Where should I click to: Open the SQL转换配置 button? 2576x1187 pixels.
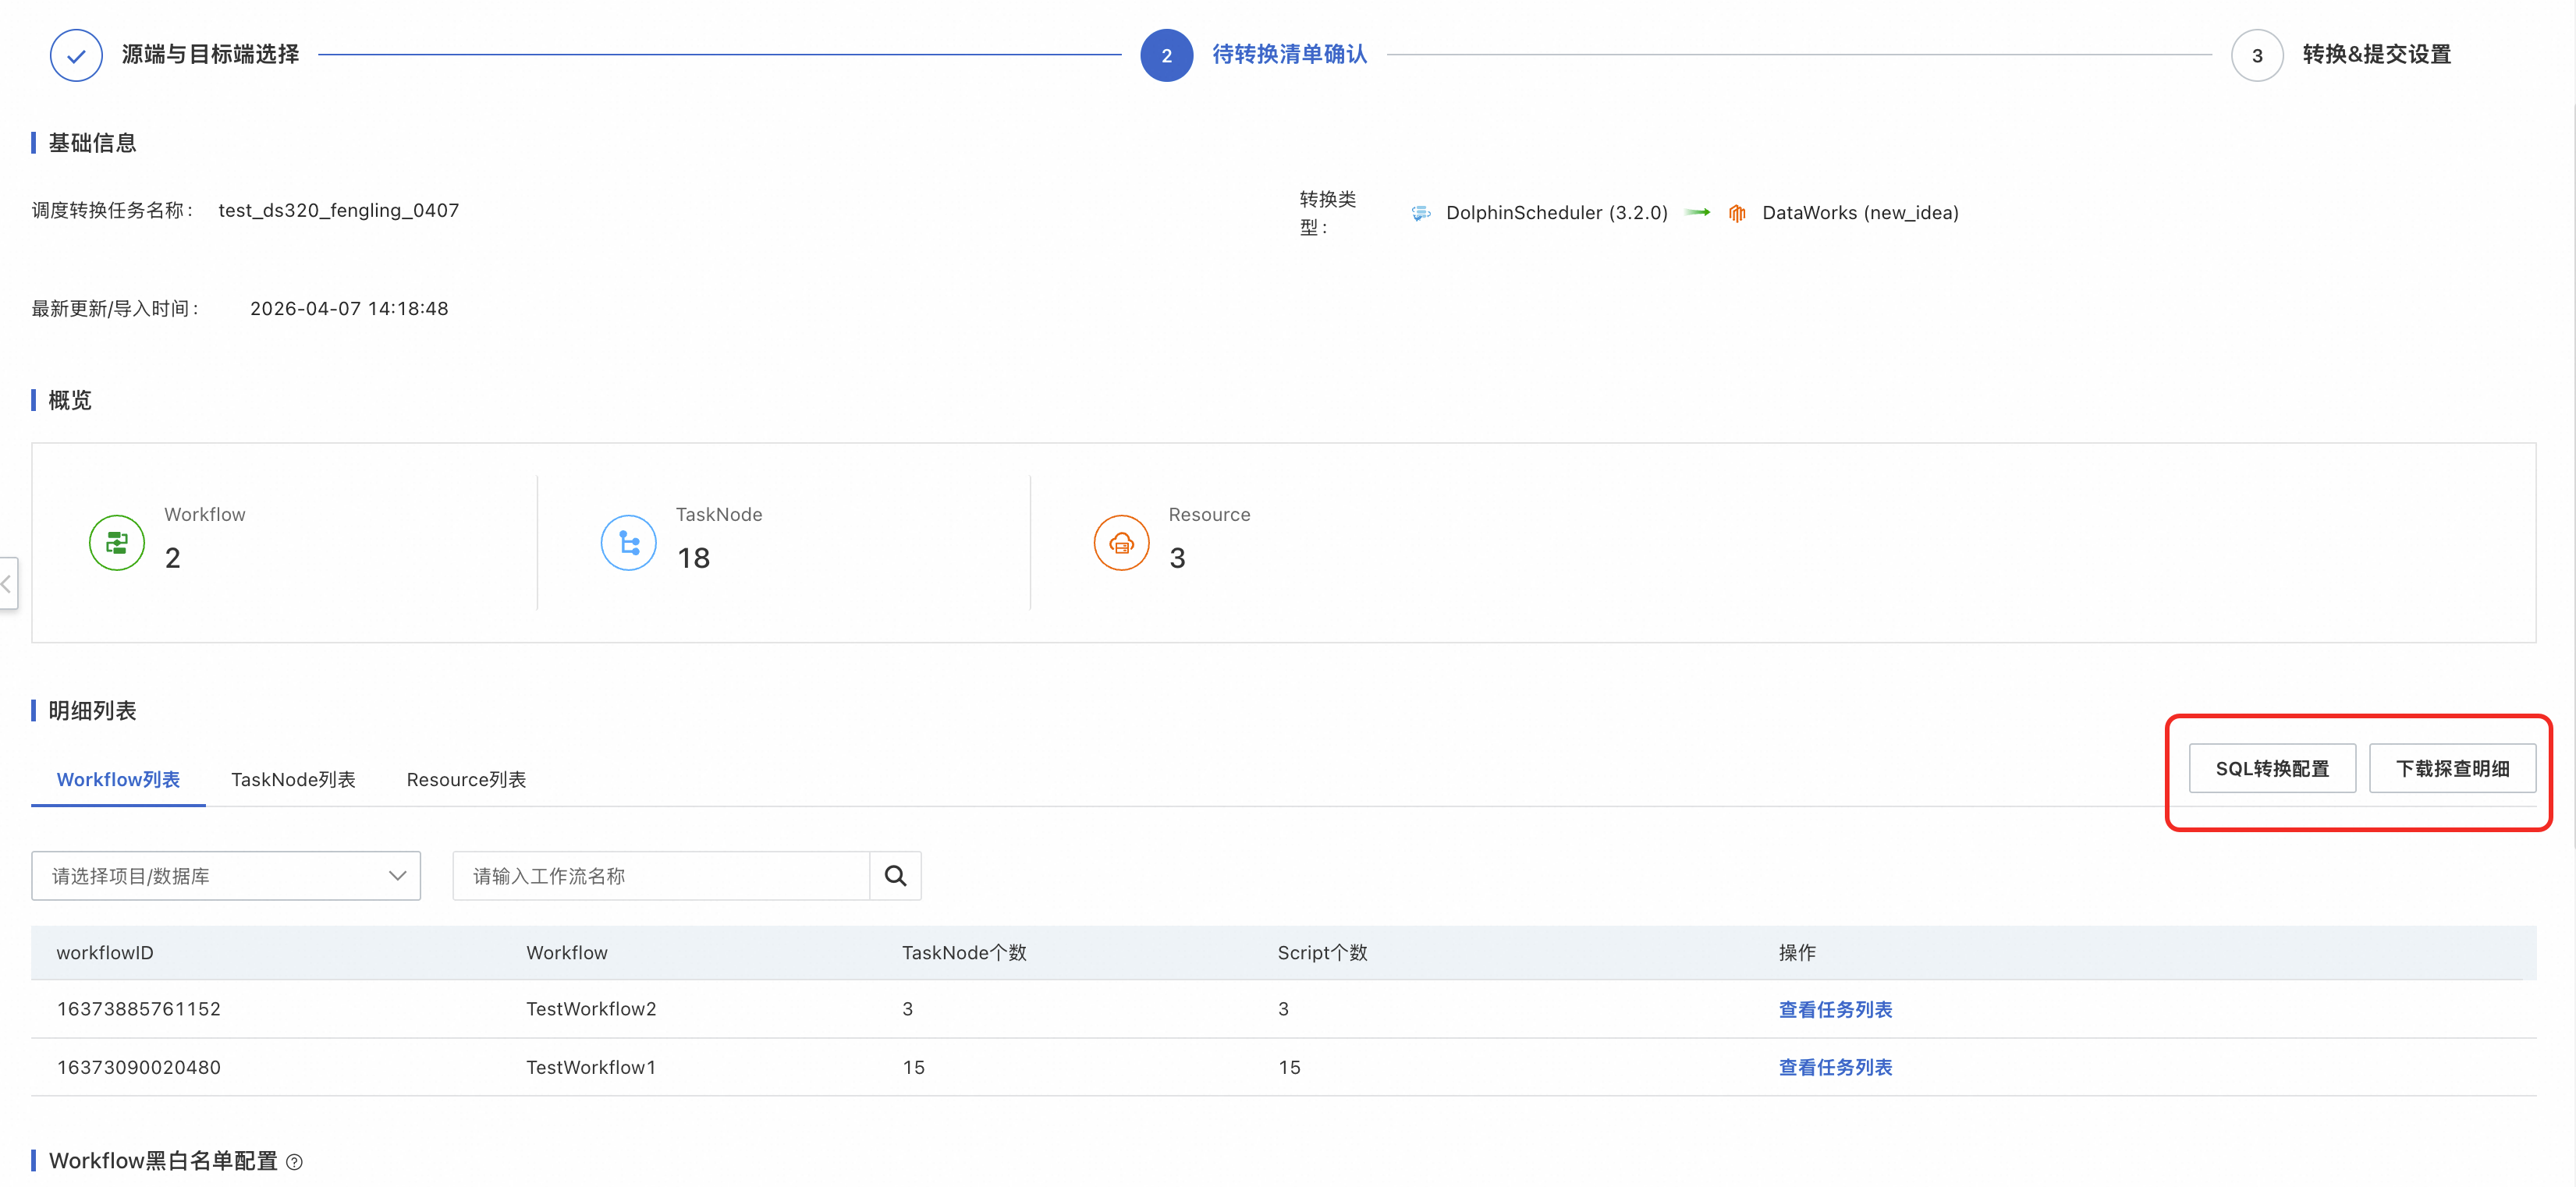click(x=2272, y=768)
